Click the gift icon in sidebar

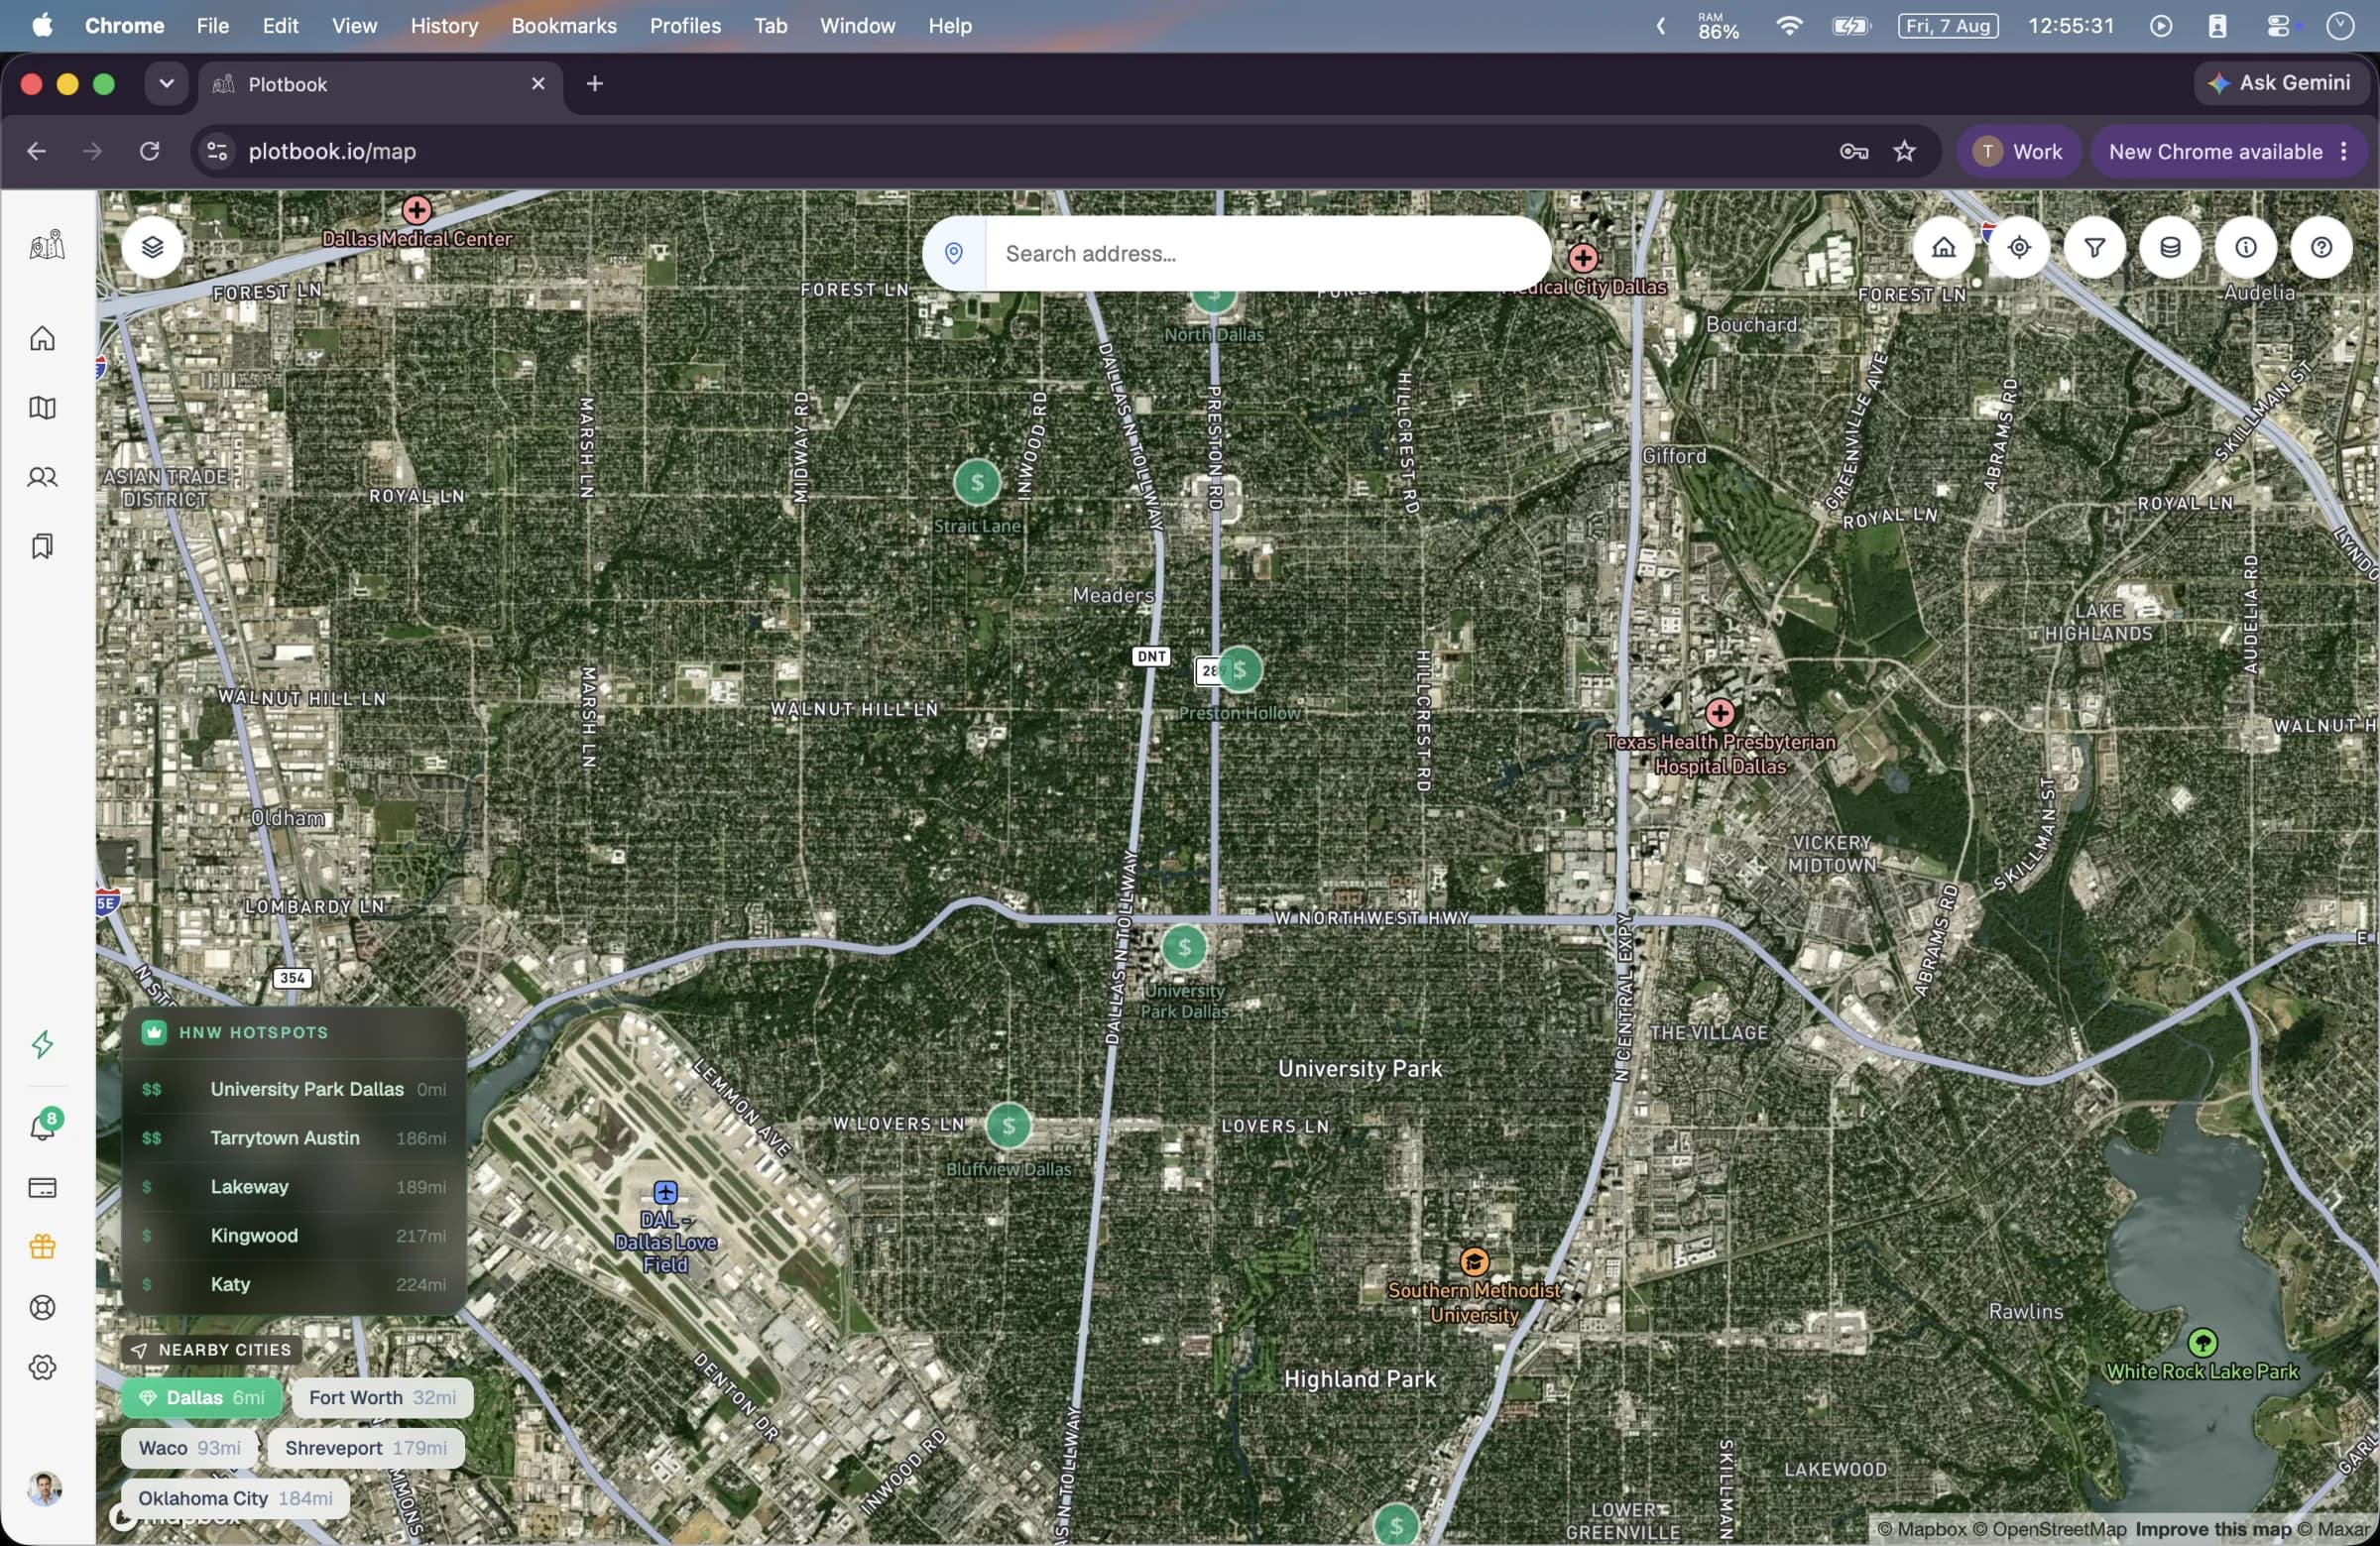click(42, 1247)
